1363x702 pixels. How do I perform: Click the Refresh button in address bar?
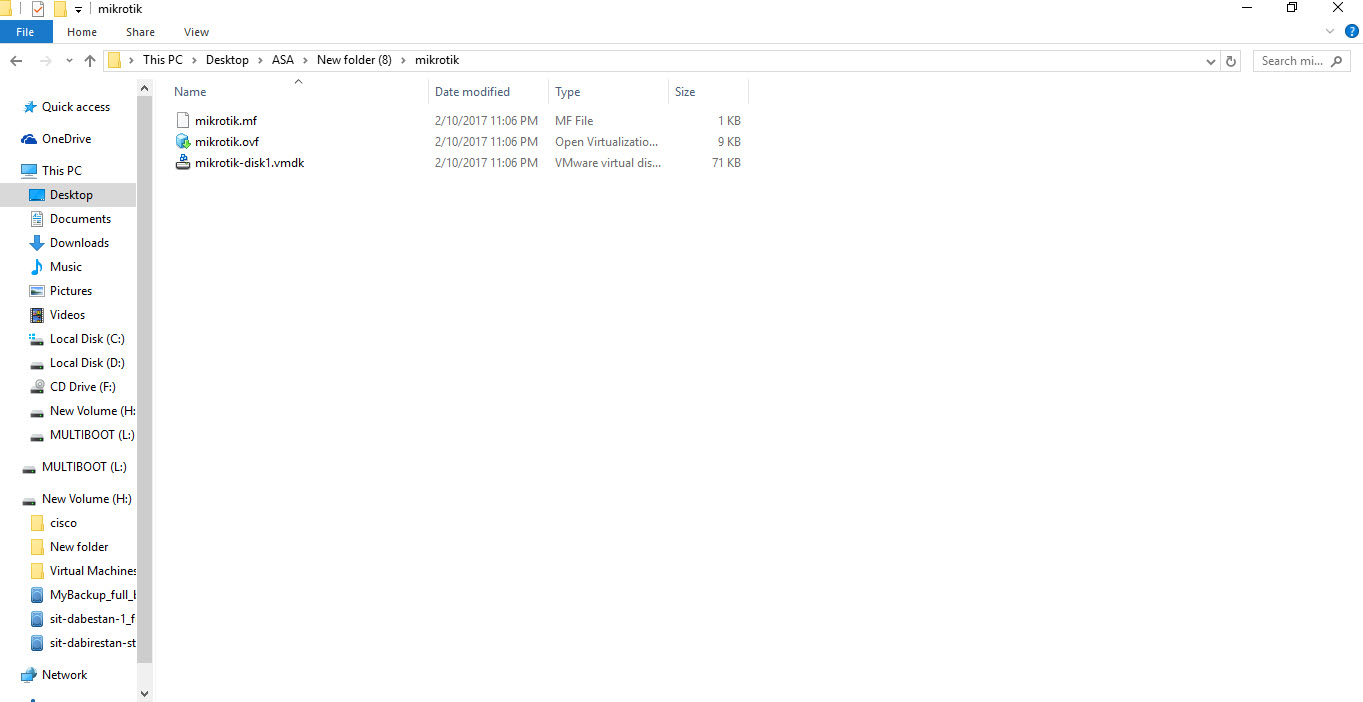1231,60
